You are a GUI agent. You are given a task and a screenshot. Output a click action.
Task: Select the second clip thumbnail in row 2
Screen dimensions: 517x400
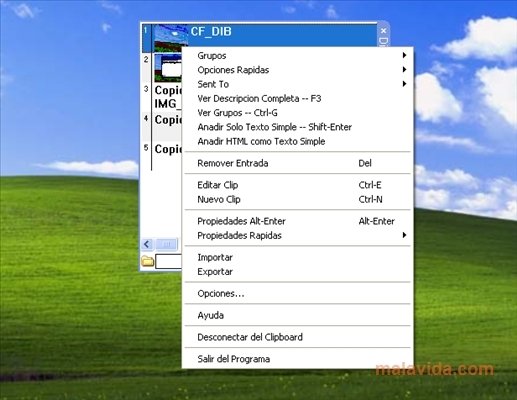[168, 68]
